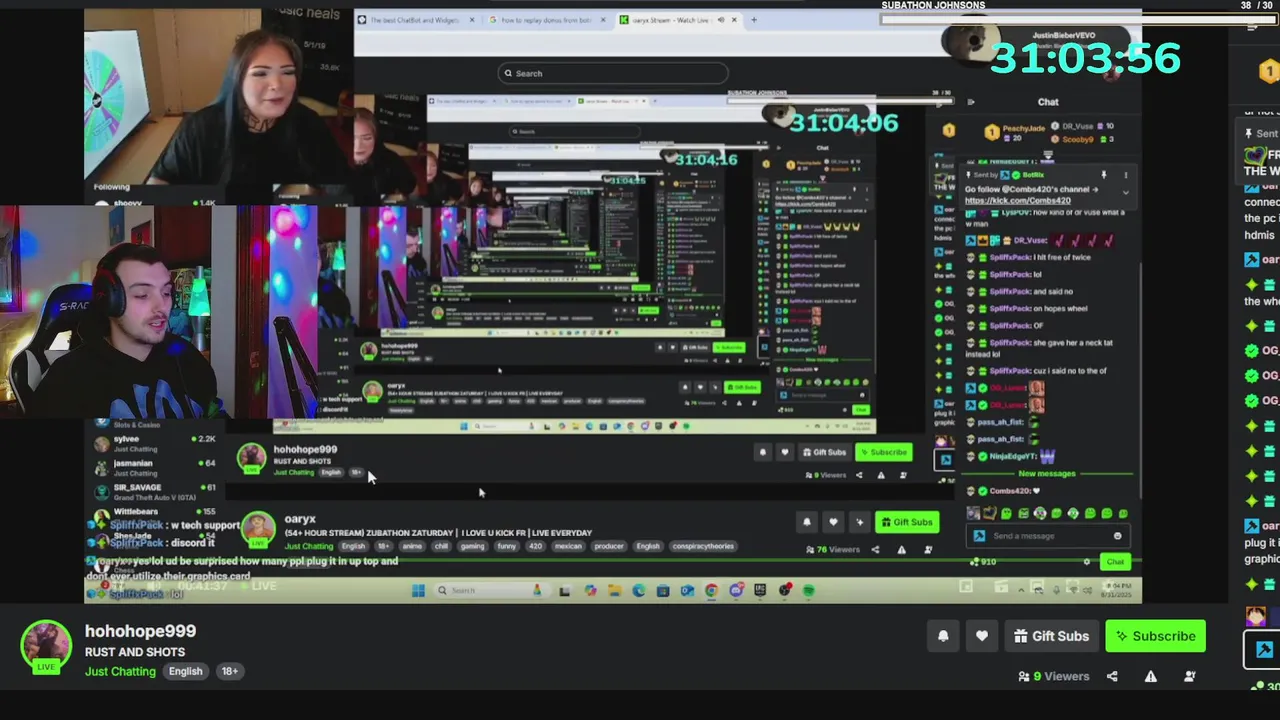
Task: Click nested Gift Subs in streamed video
Action: 825,452
